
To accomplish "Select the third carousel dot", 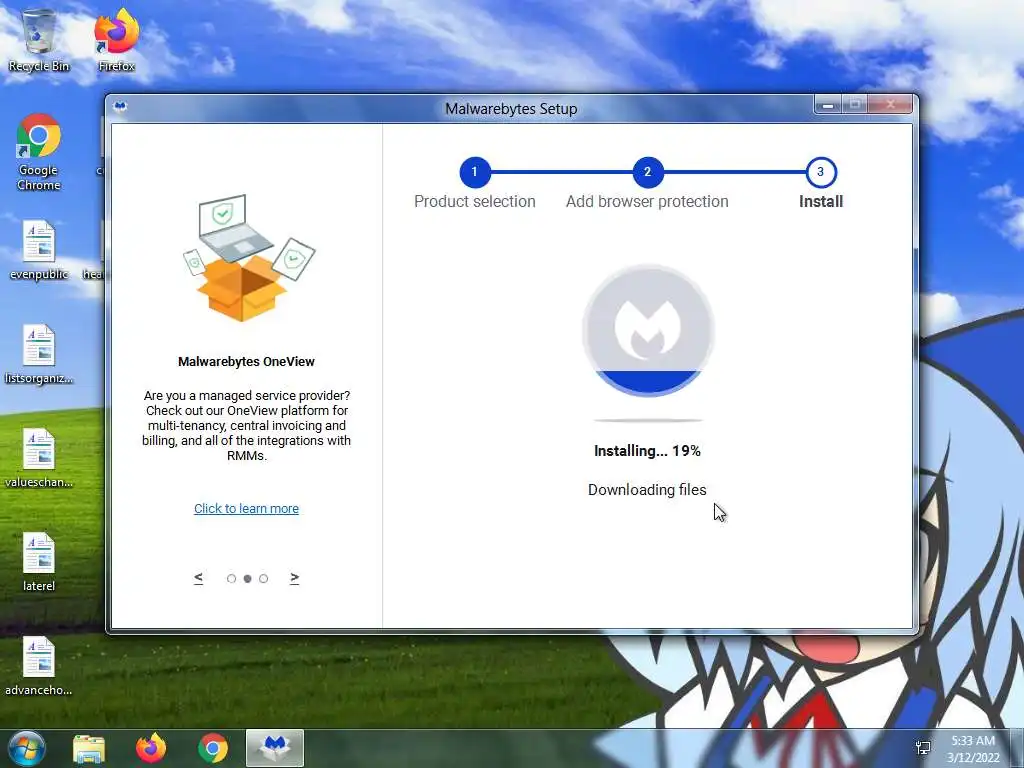I will pyautogui.click(x=263, y=579).
